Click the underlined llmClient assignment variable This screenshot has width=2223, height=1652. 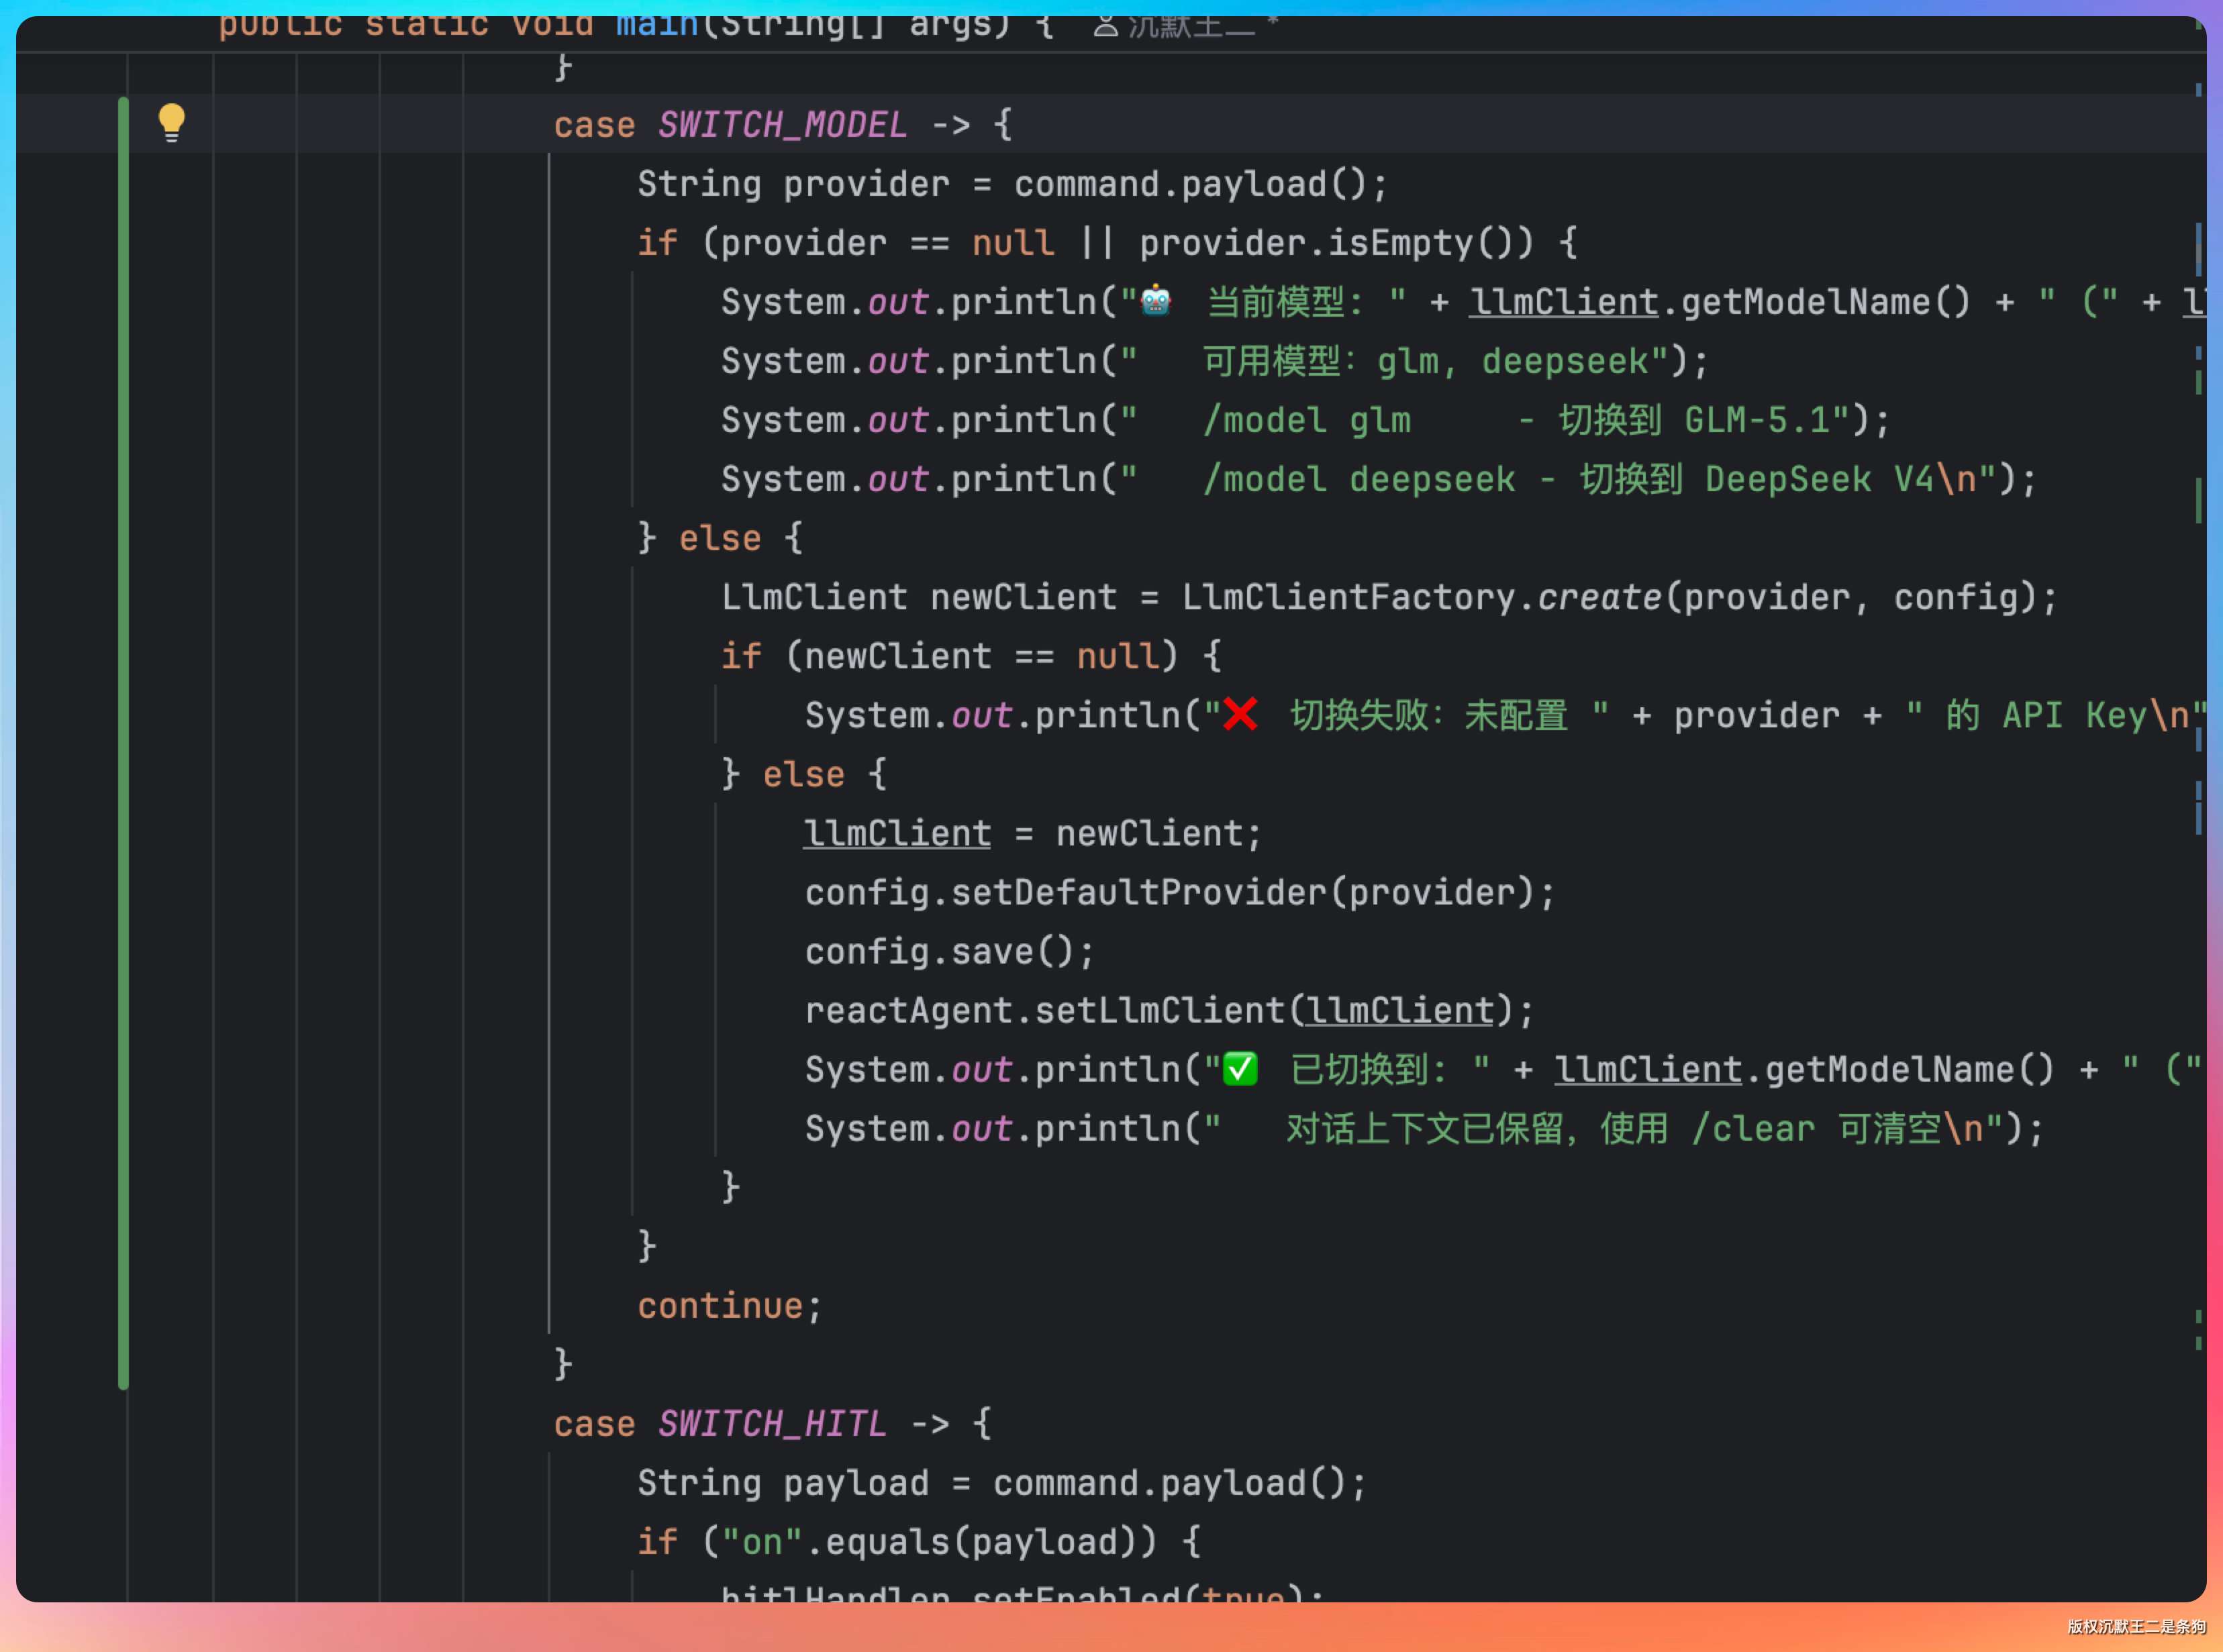coord(897,833)
